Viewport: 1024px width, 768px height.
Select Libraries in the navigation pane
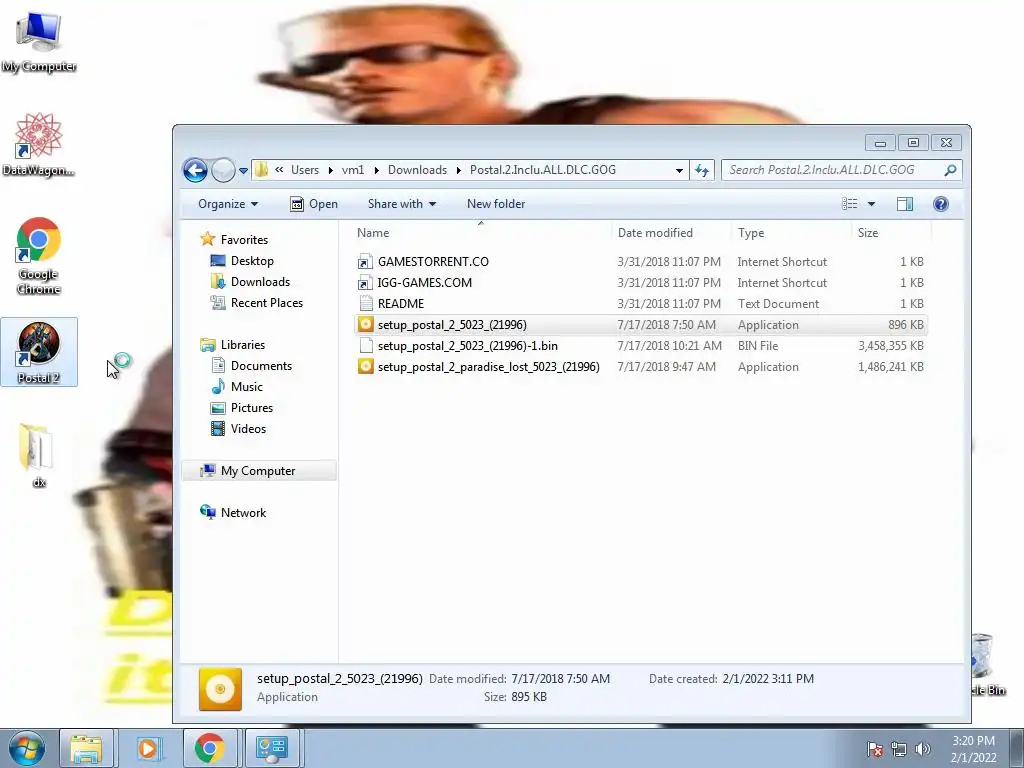pos(242,345)
